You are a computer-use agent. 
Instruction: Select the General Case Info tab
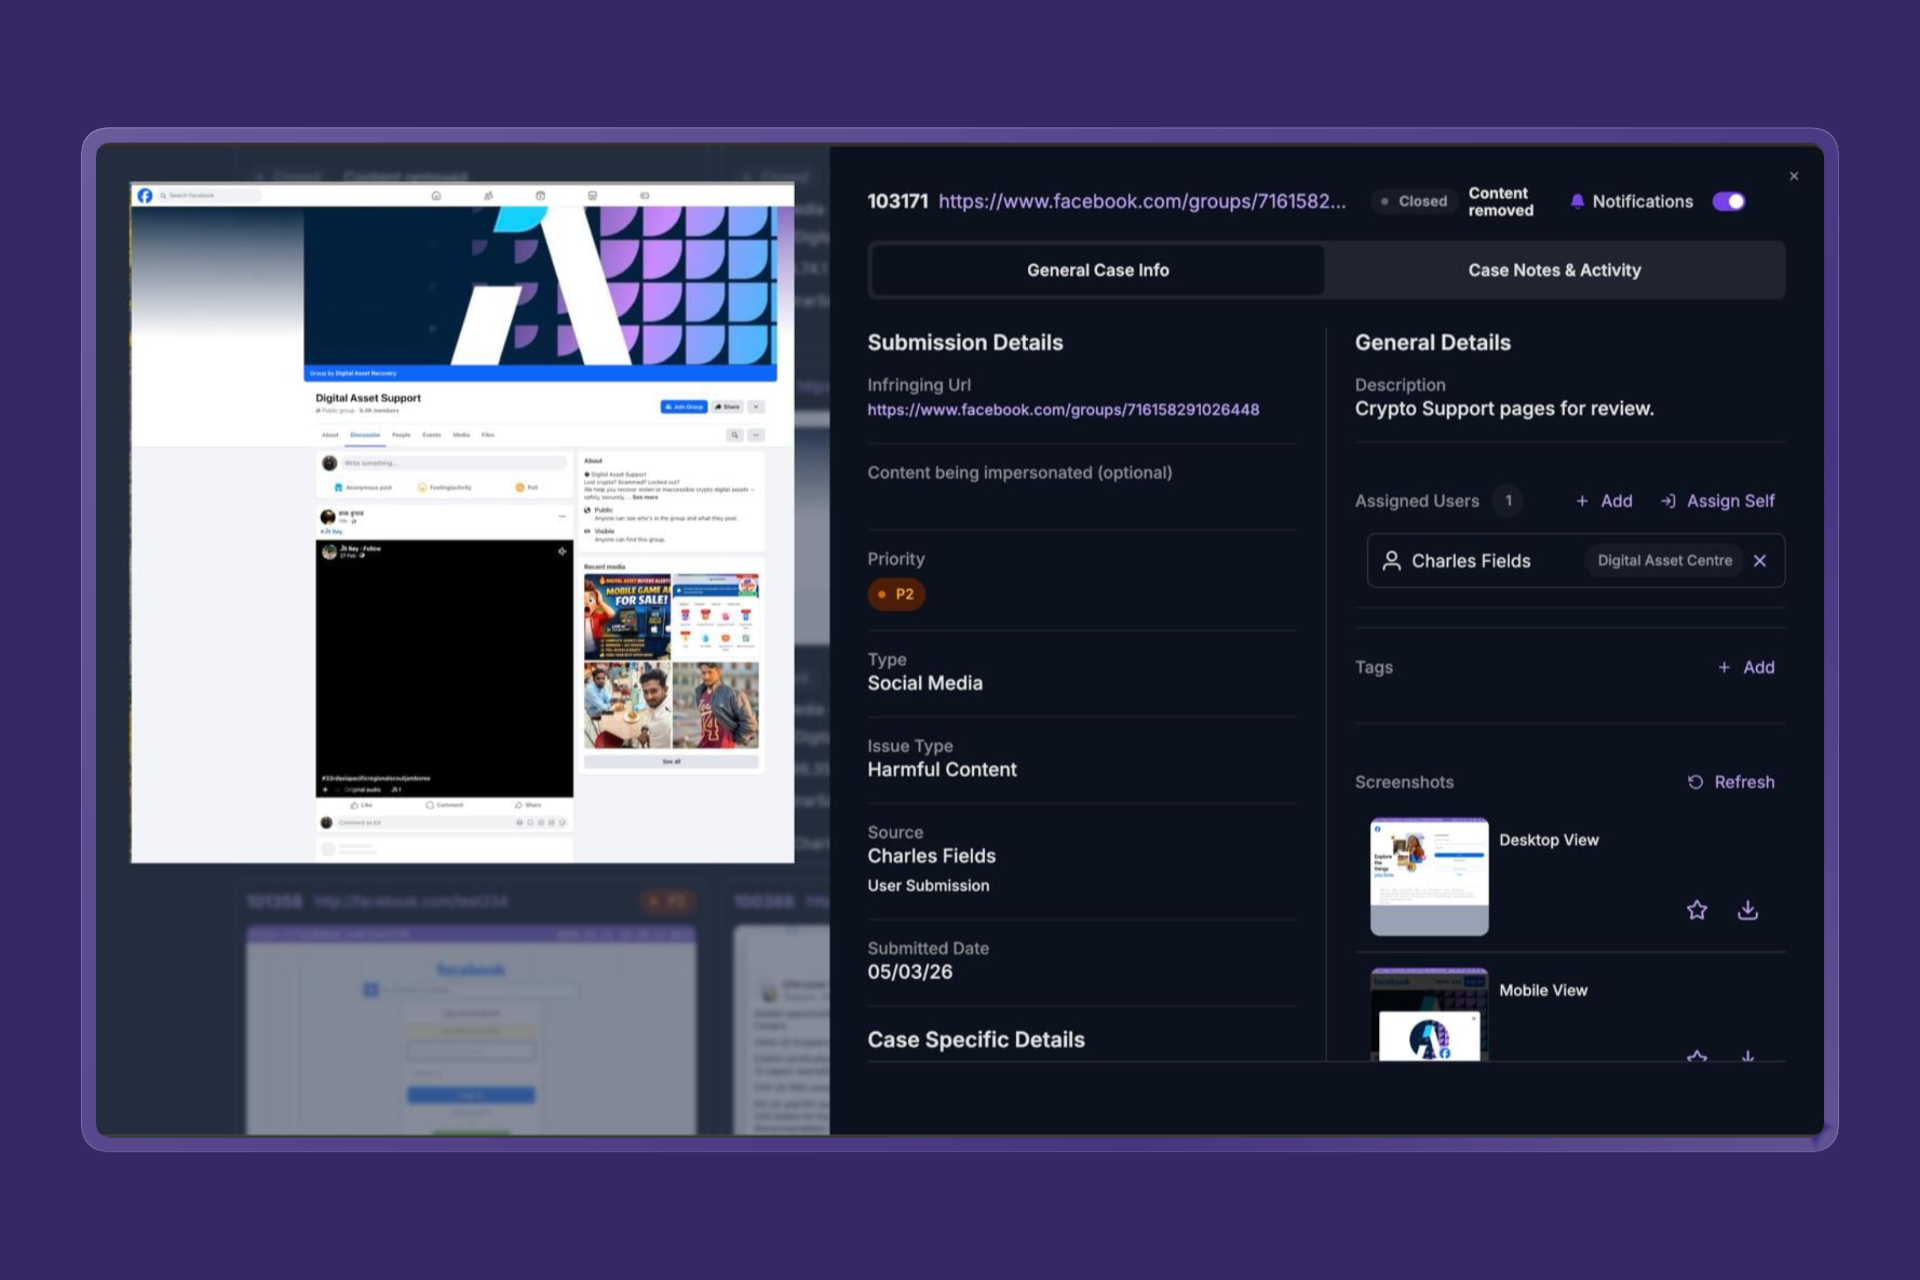click(1097, 270)
